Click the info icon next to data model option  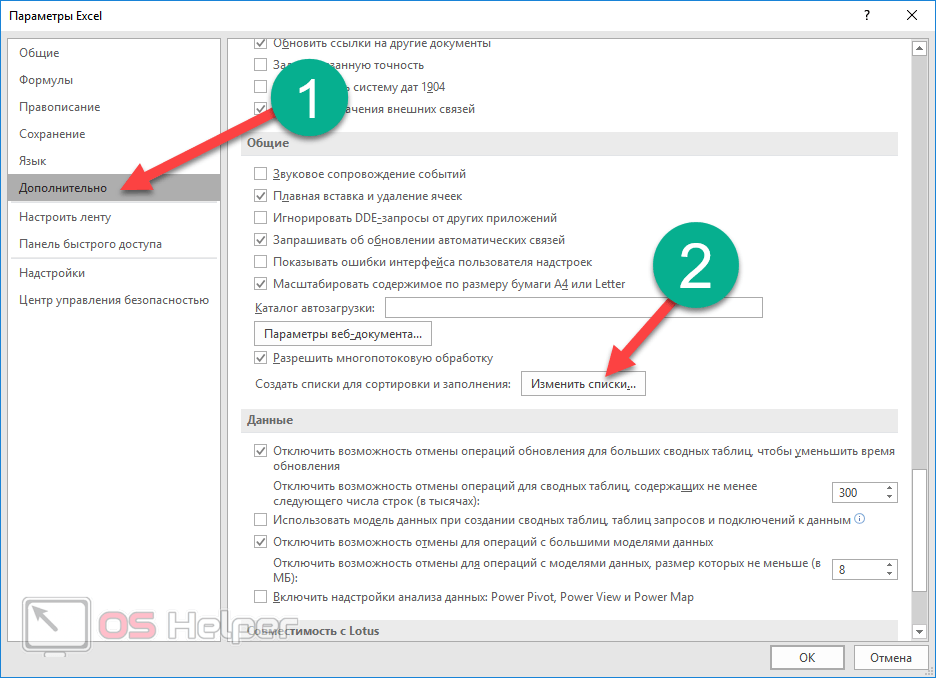click(x=860, y=520)
